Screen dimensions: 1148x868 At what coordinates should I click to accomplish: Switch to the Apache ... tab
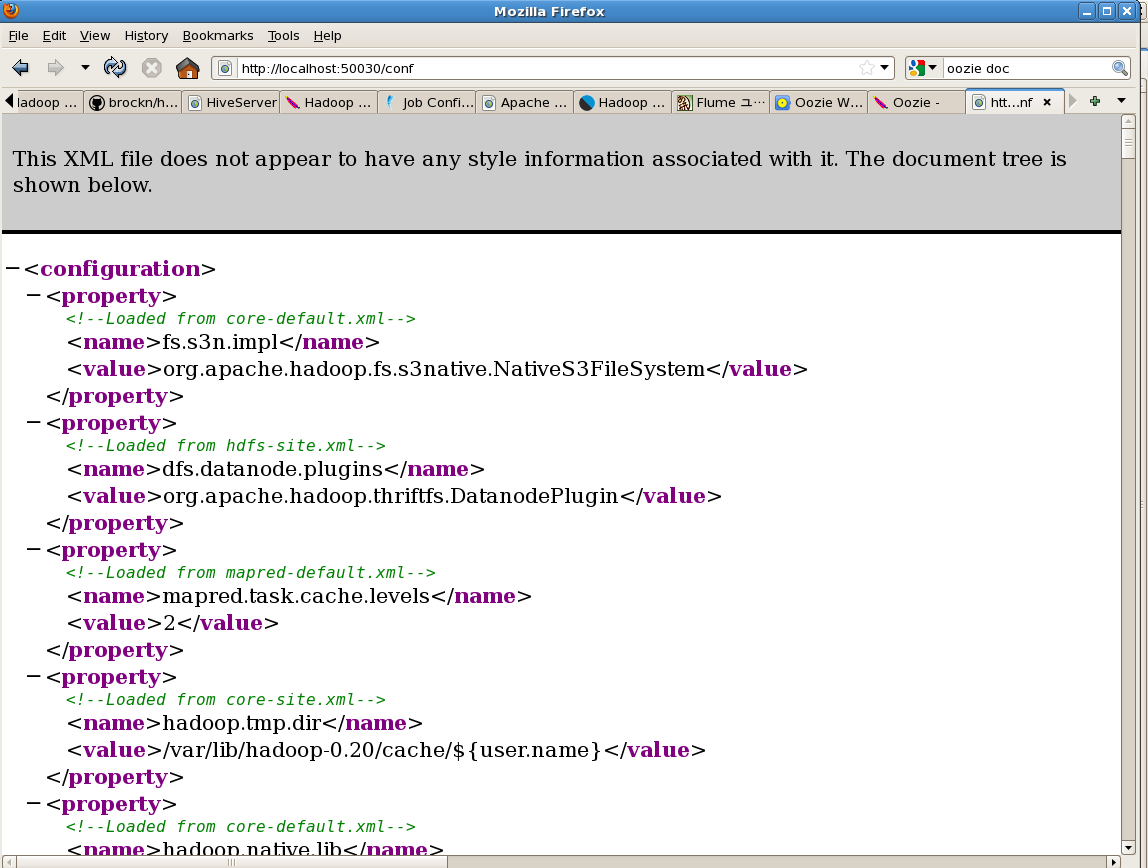[526, 102]
